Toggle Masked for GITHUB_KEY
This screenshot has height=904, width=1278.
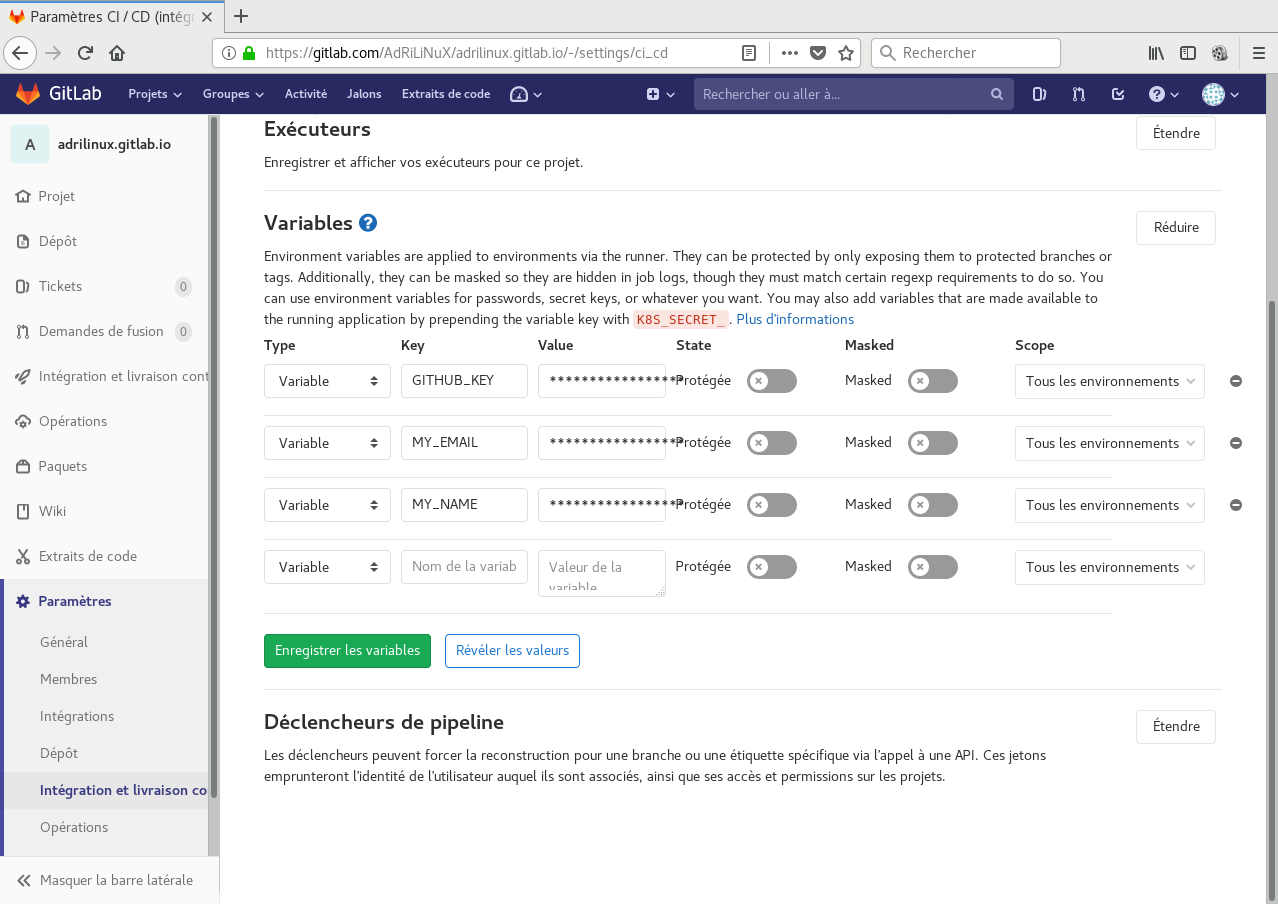[933, 381]
